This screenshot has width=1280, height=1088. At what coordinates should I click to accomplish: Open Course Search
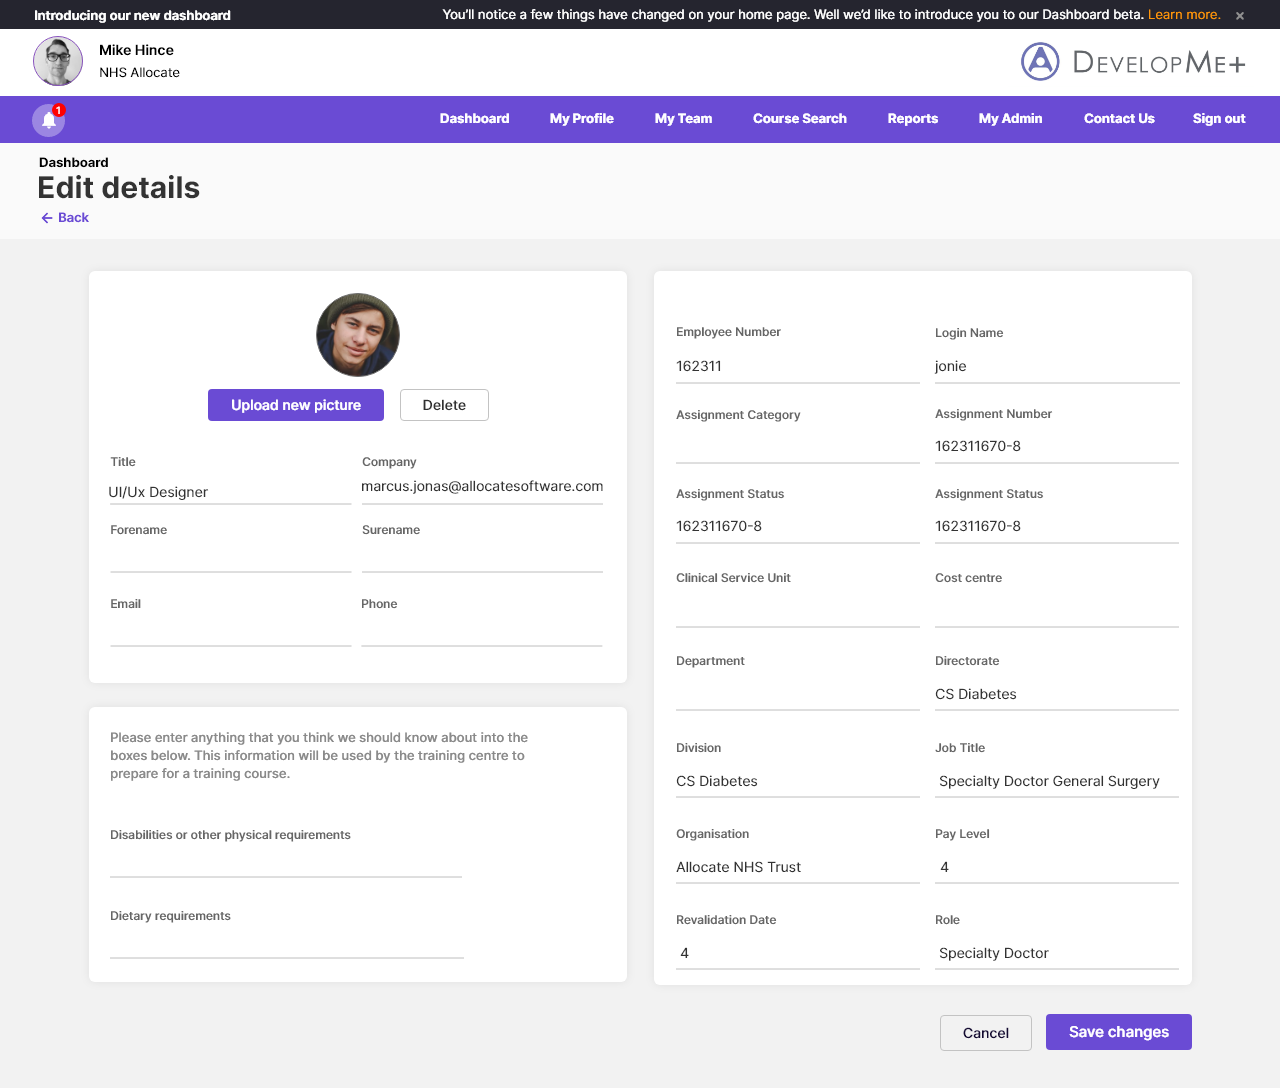point(800,119)
